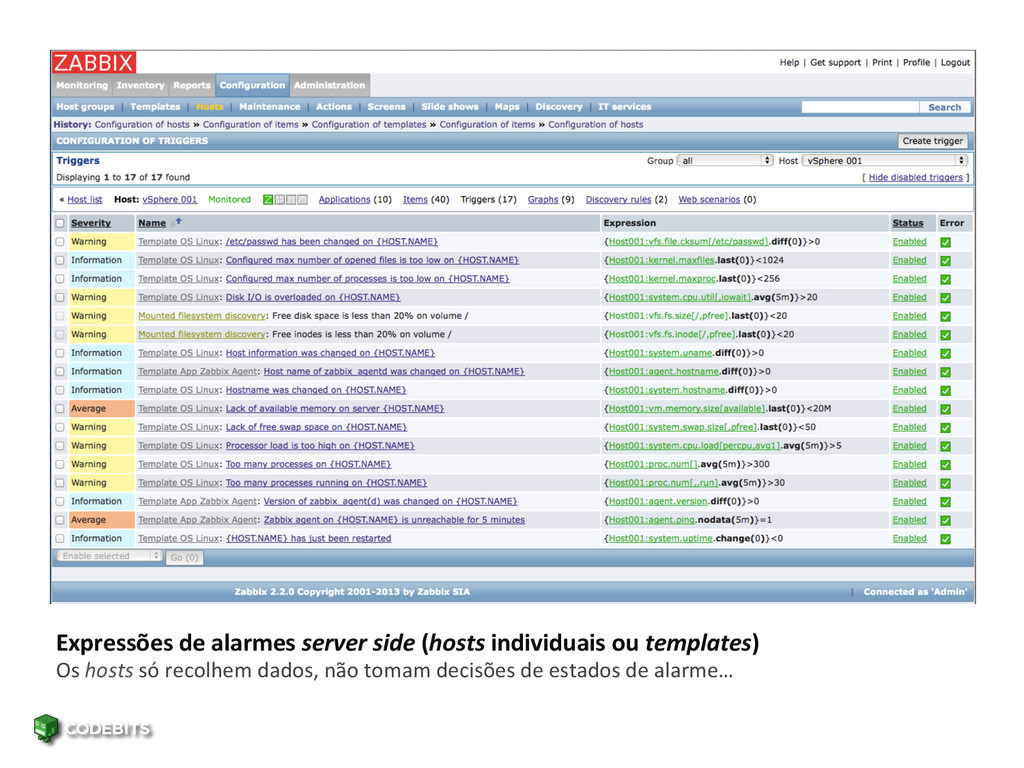The width and height of the screenshot is (1024, 768).
Task: Open Mounted filesystem discovery link for free inodes row
Action: [x=201, y=334]
